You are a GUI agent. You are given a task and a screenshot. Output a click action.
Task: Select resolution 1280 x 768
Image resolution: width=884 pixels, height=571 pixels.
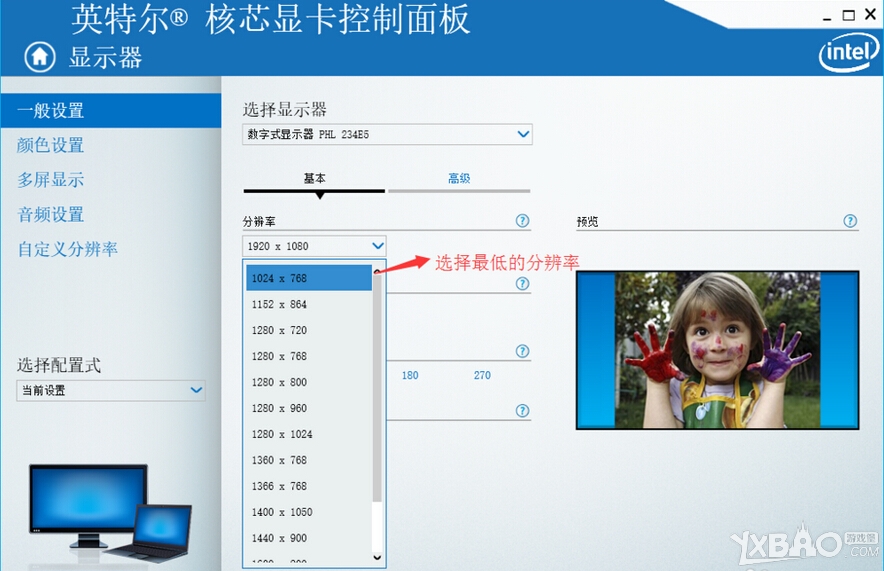click(x=309, y=356)
